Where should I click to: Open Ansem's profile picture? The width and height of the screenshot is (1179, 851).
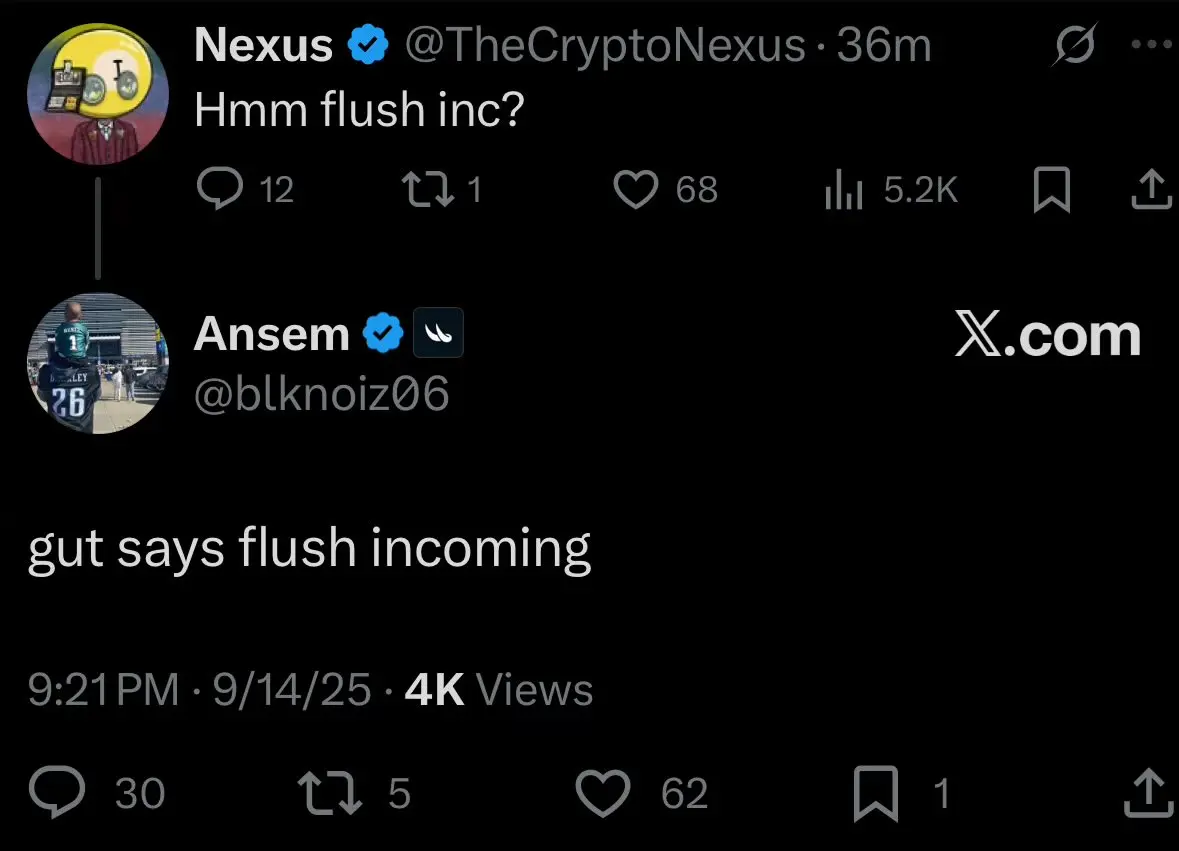[98, 363]
